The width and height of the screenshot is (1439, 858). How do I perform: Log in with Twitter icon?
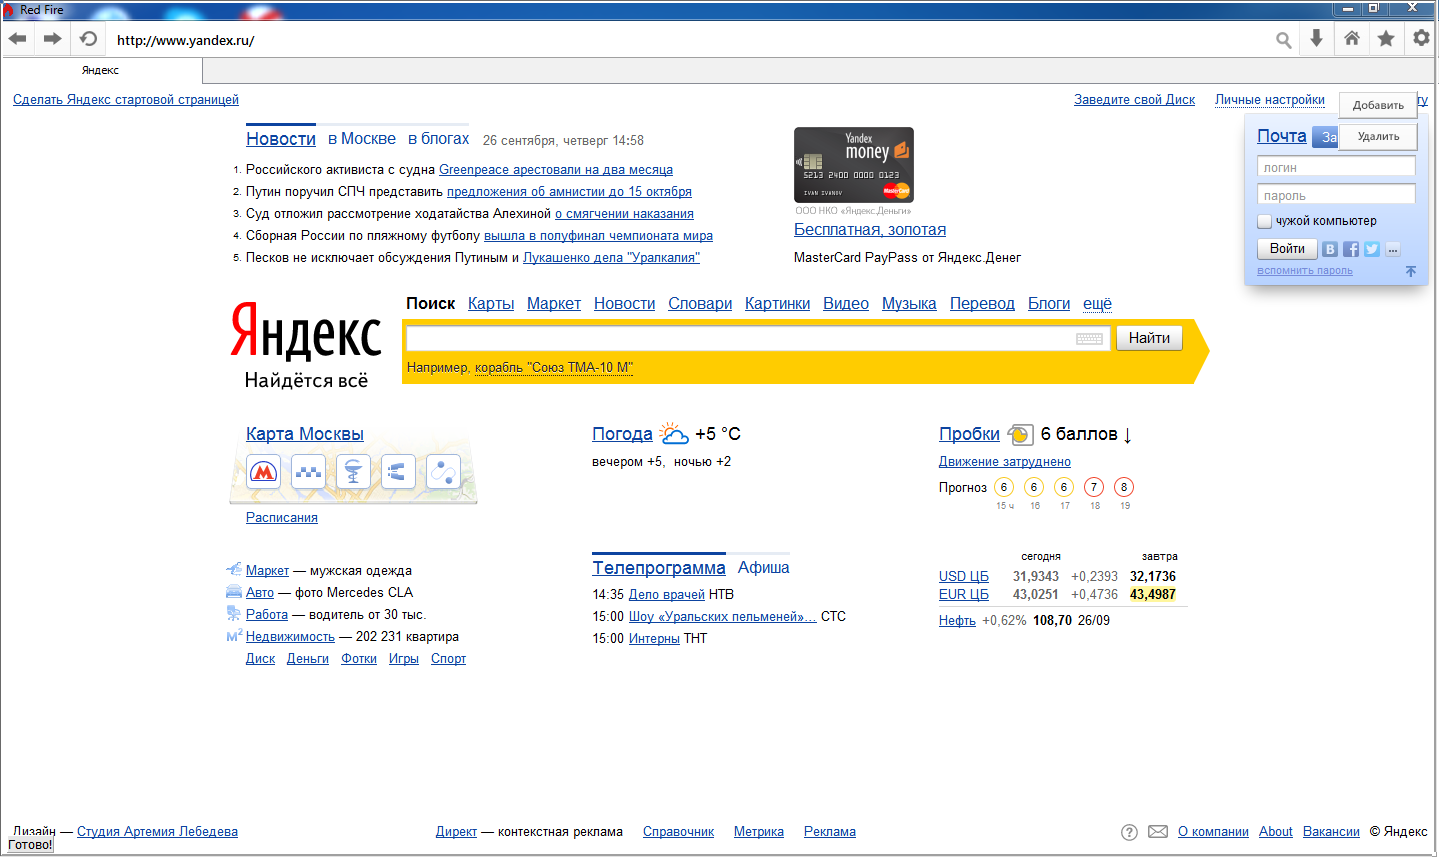(x=1372, y=249)
